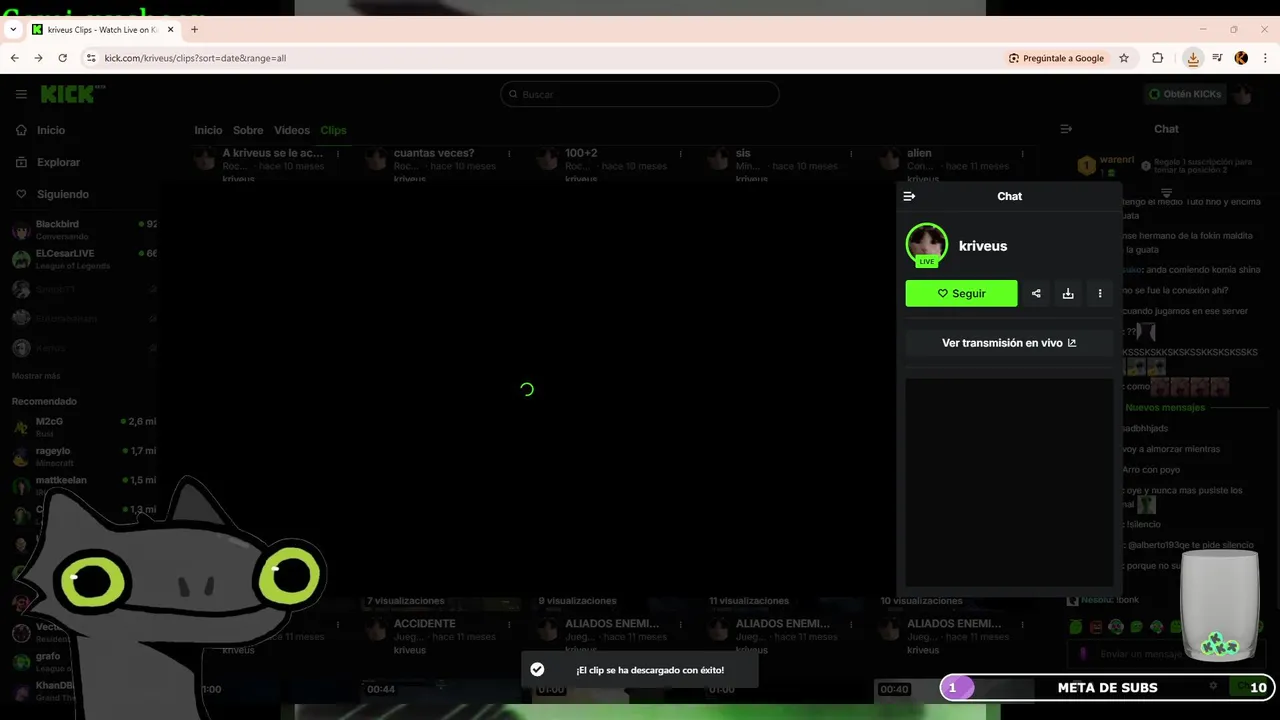Click the address bar URL

click(x=195, y=58)
